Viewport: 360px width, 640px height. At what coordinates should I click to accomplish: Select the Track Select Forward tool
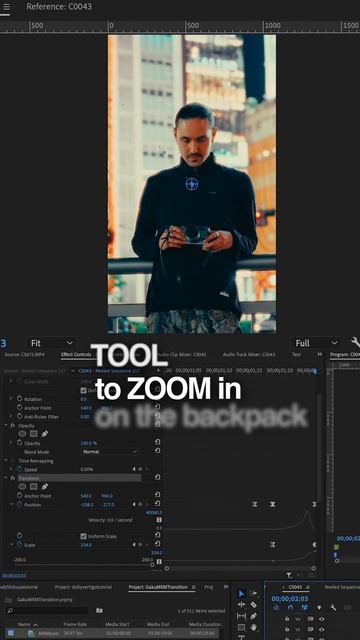[253, 593]
